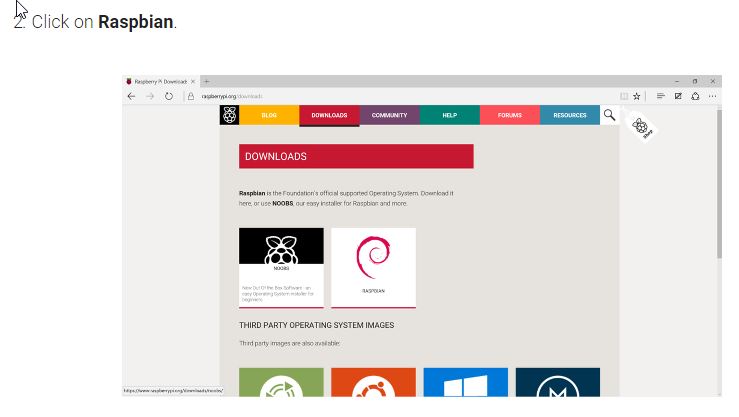Select the Raspberry Pi Downloads browser tab
The height and width of the screenshot is (417, 739).
point(161,82)
